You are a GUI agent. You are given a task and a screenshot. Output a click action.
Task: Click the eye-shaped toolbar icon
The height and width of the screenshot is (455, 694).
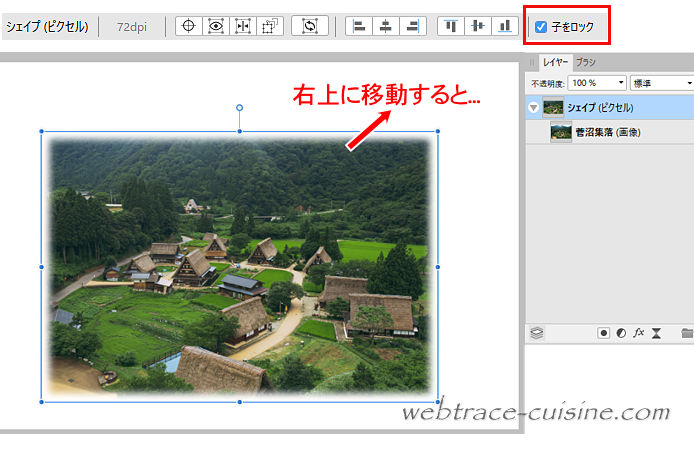pyautogui.click(x=215, y=26)
